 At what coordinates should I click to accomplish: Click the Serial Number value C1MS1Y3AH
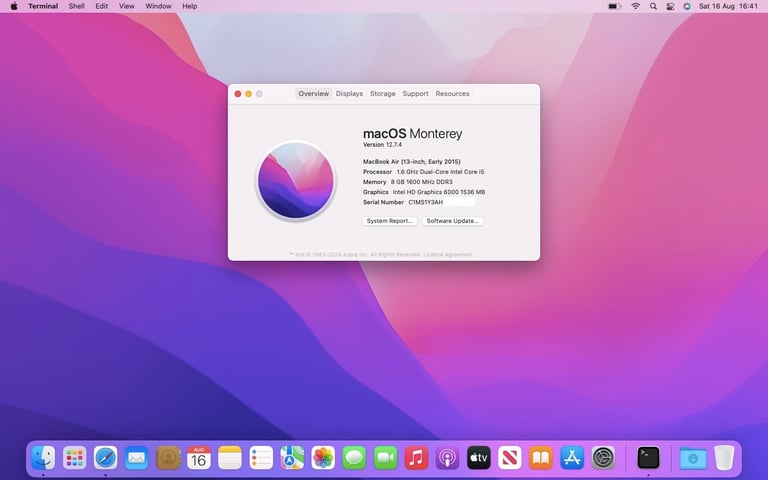426,202
